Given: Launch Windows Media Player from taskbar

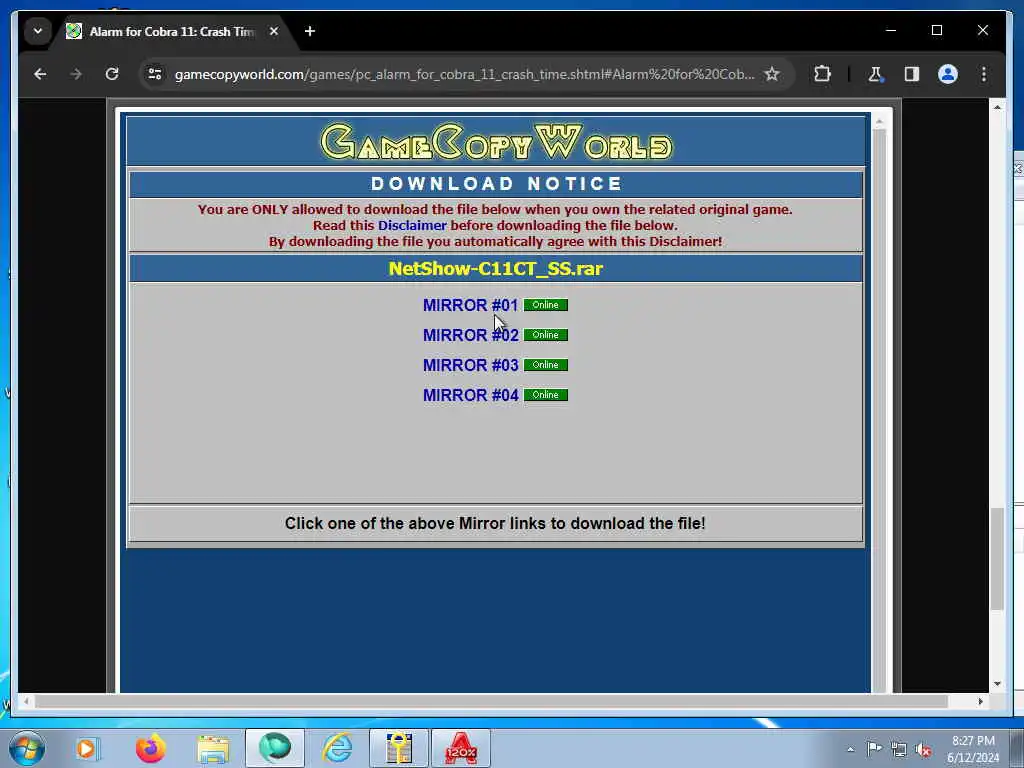Looking at the screenshot, I should (86, 748).
